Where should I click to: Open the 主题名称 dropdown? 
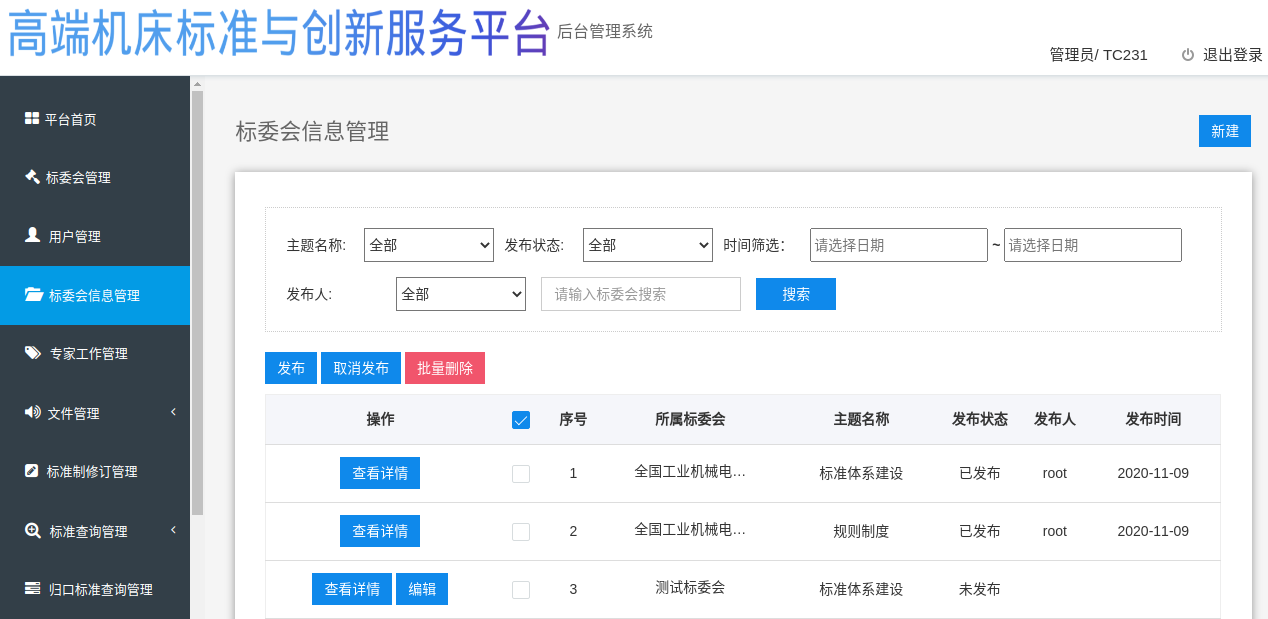click(x=428, y=245)
